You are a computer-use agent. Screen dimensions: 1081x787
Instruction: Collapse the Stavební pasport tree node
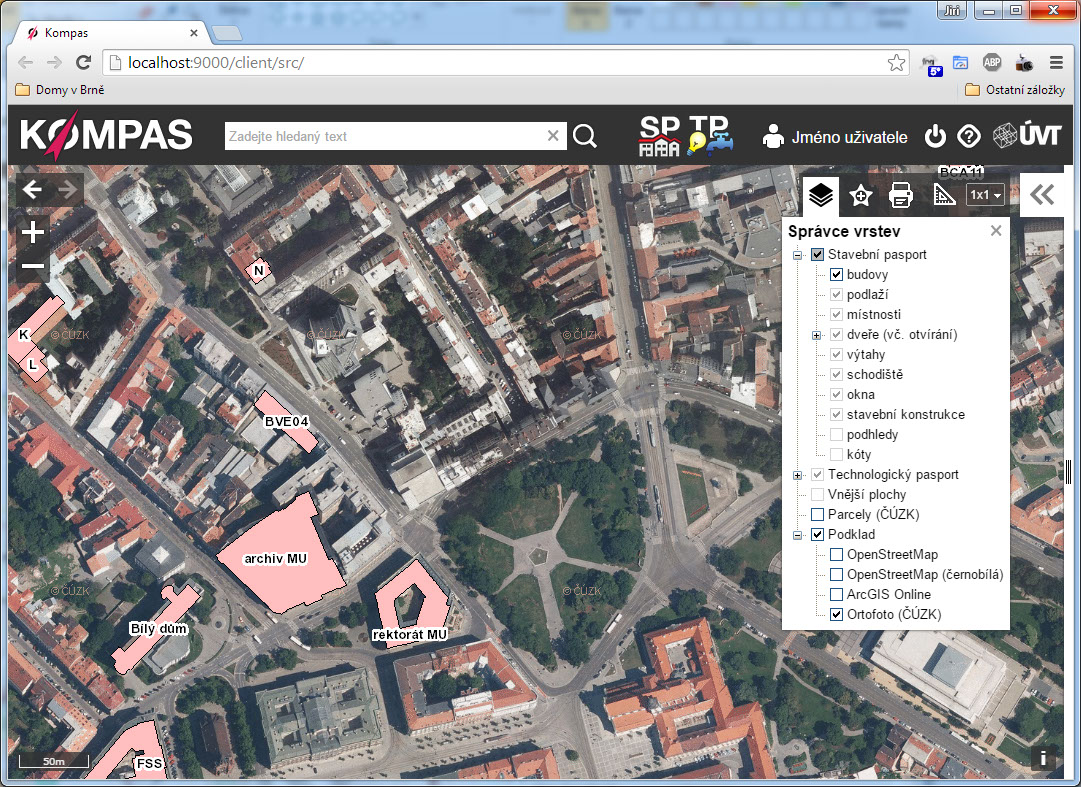[x=798, y=255]
